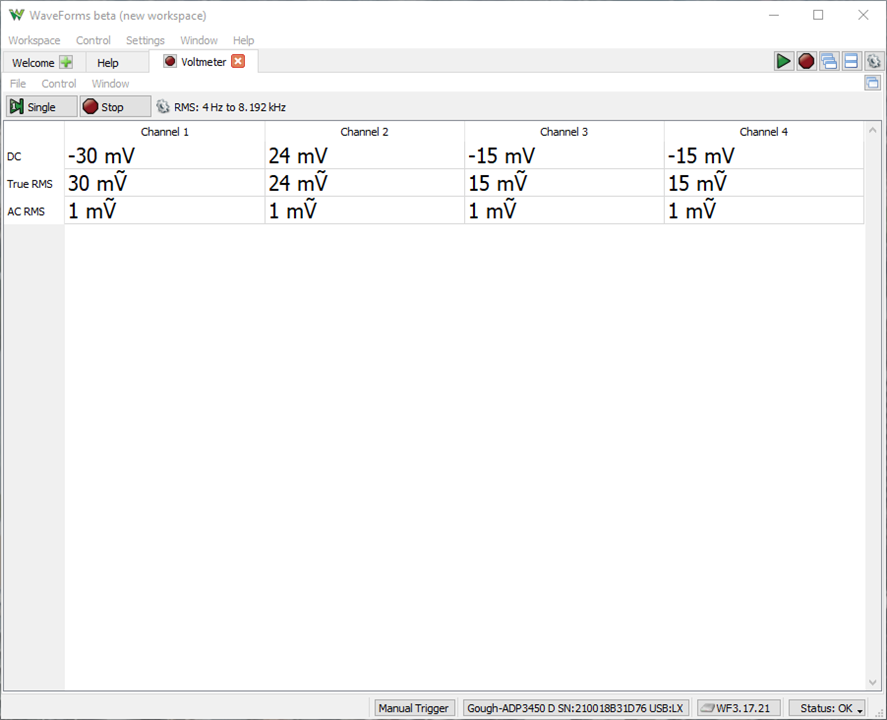Select Channel 3 DC reading -15 mV
This screenshot has width=887, height=720.
tap(564, 156)
